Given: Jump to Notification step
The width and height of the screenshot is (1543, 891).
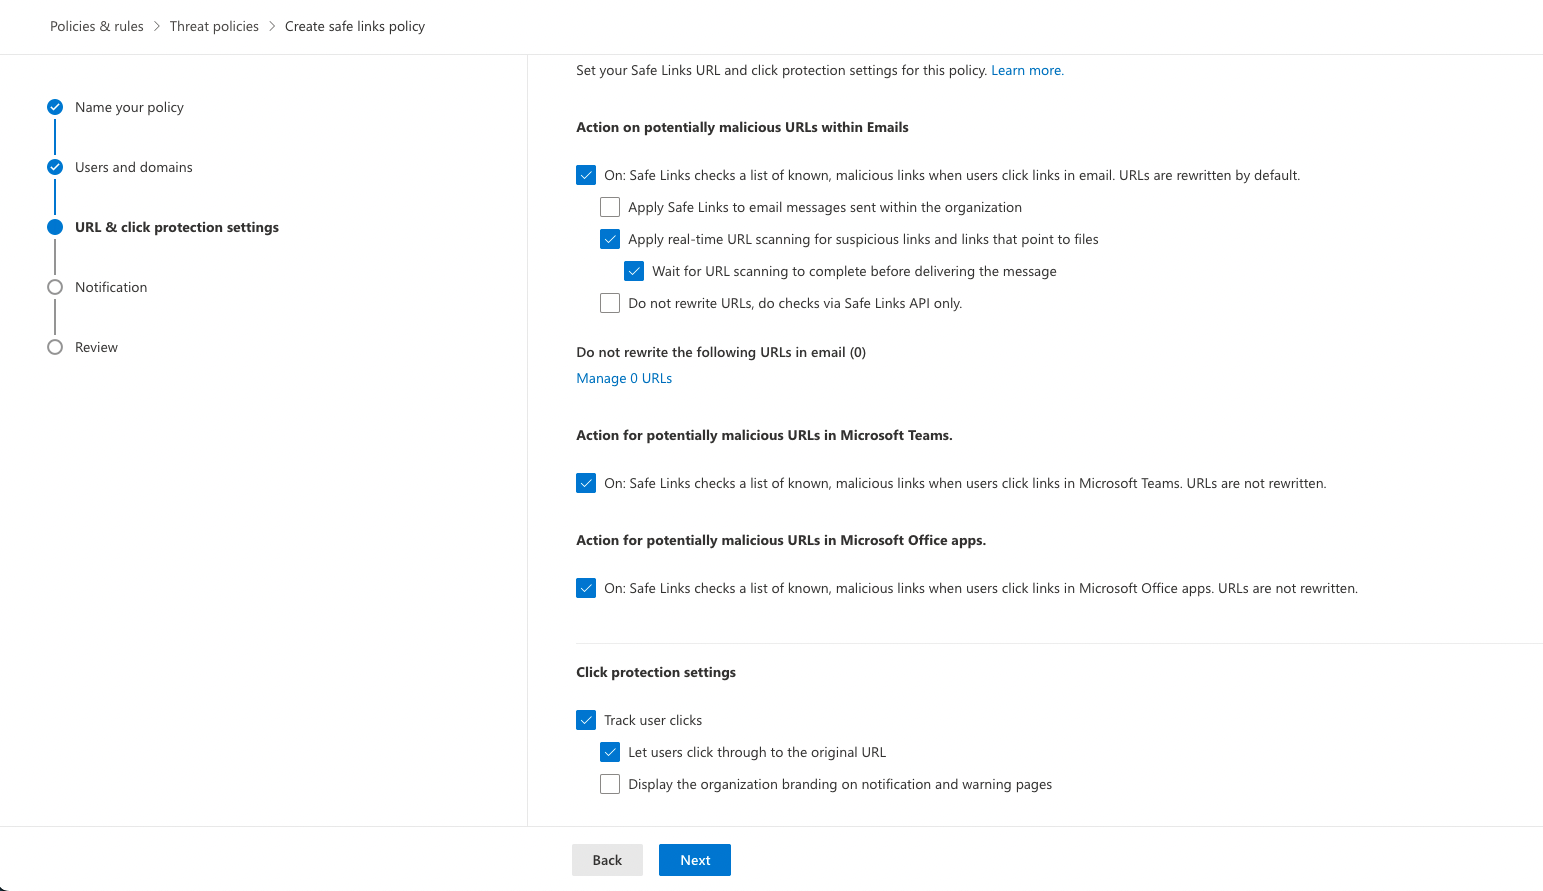Looking at the screenshot, I should point(111,287).
